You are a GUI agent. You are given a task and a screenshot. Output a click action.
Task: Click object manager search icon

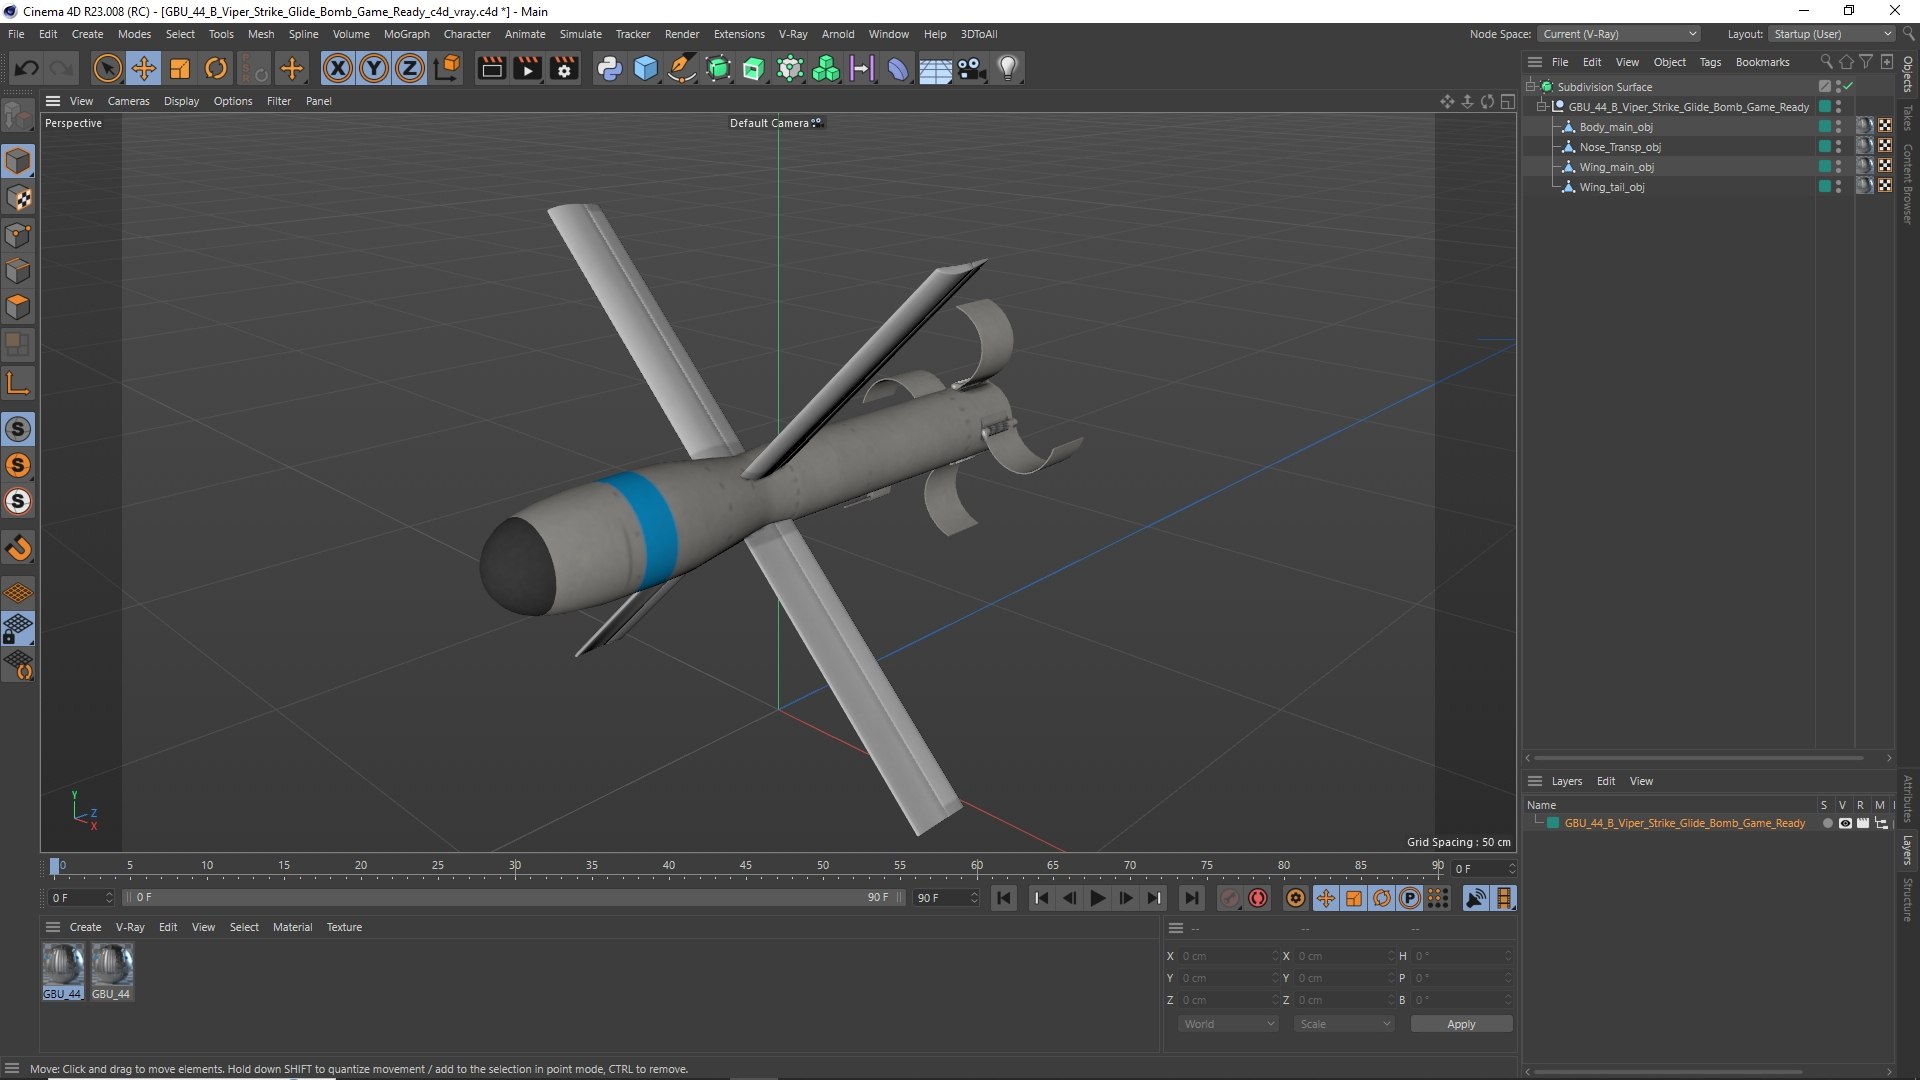[1826, 62]
